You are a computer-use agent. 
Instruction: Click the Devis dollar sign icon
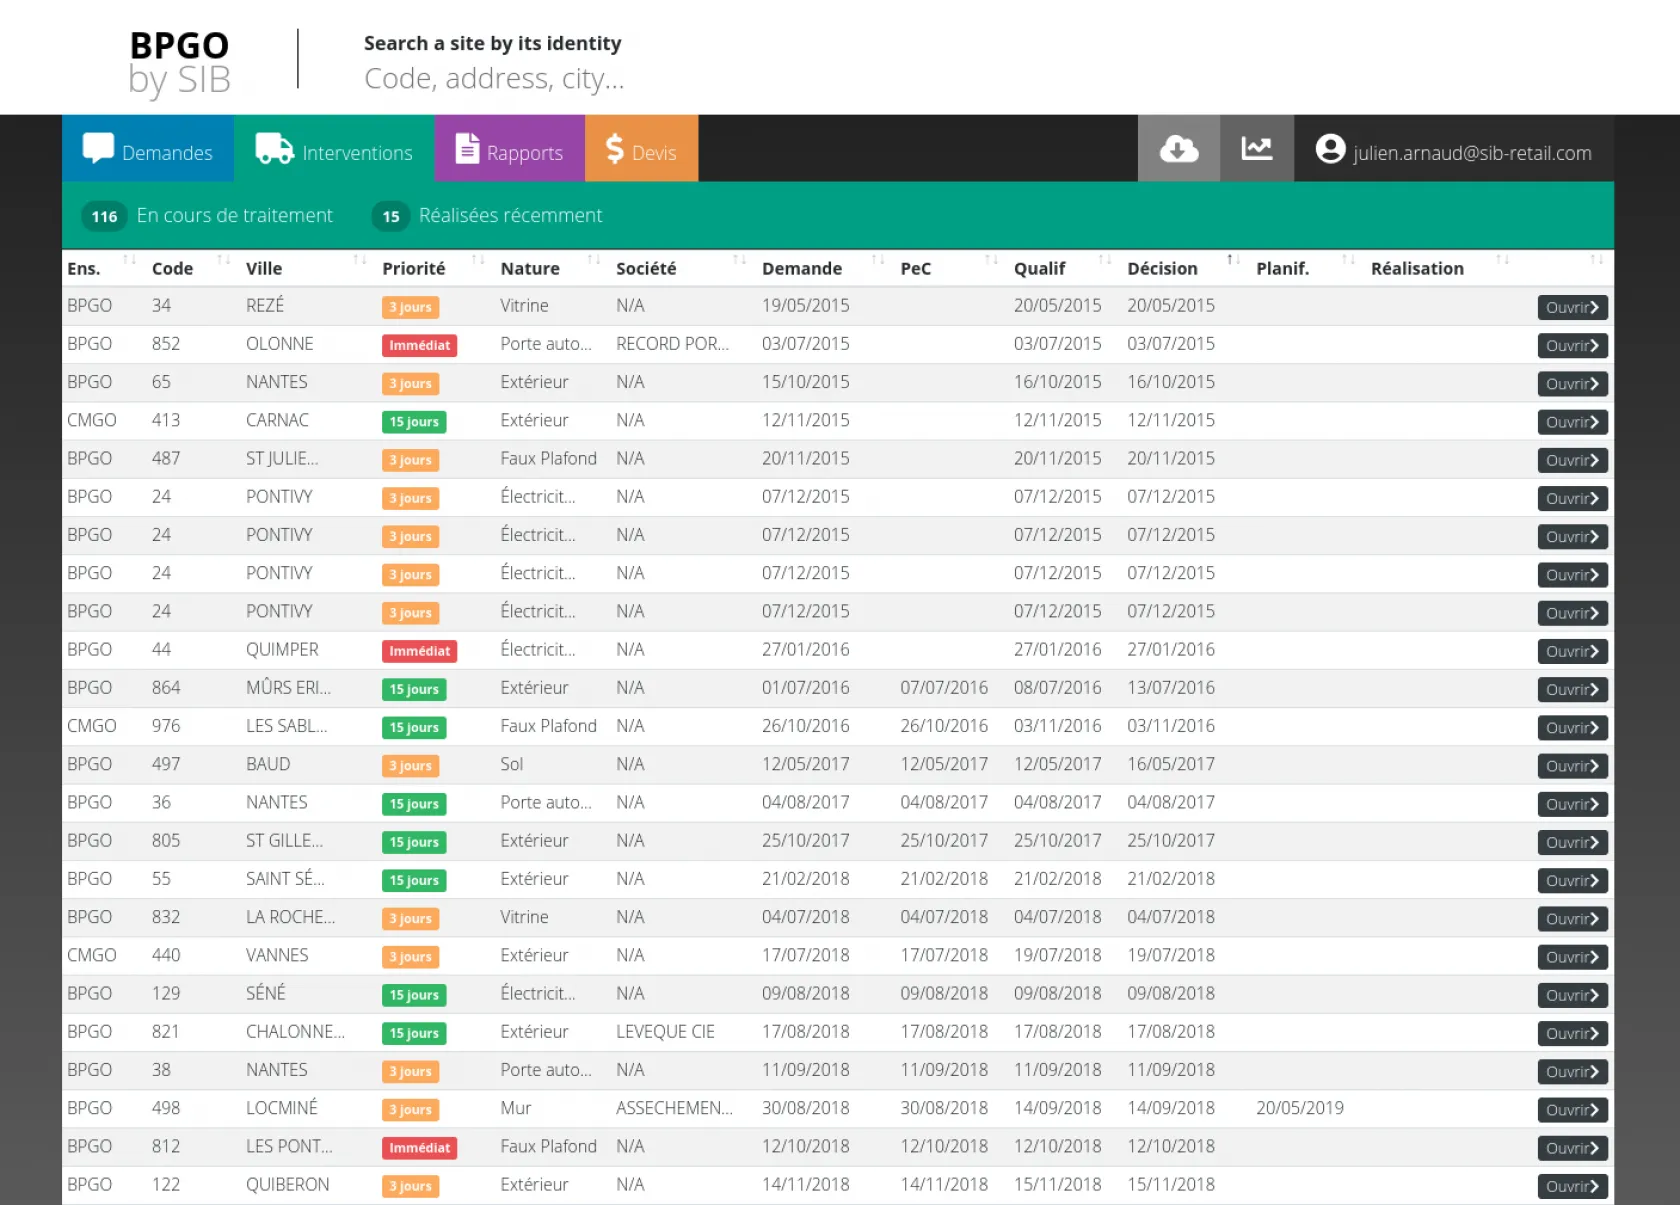(x=614, y=149)
